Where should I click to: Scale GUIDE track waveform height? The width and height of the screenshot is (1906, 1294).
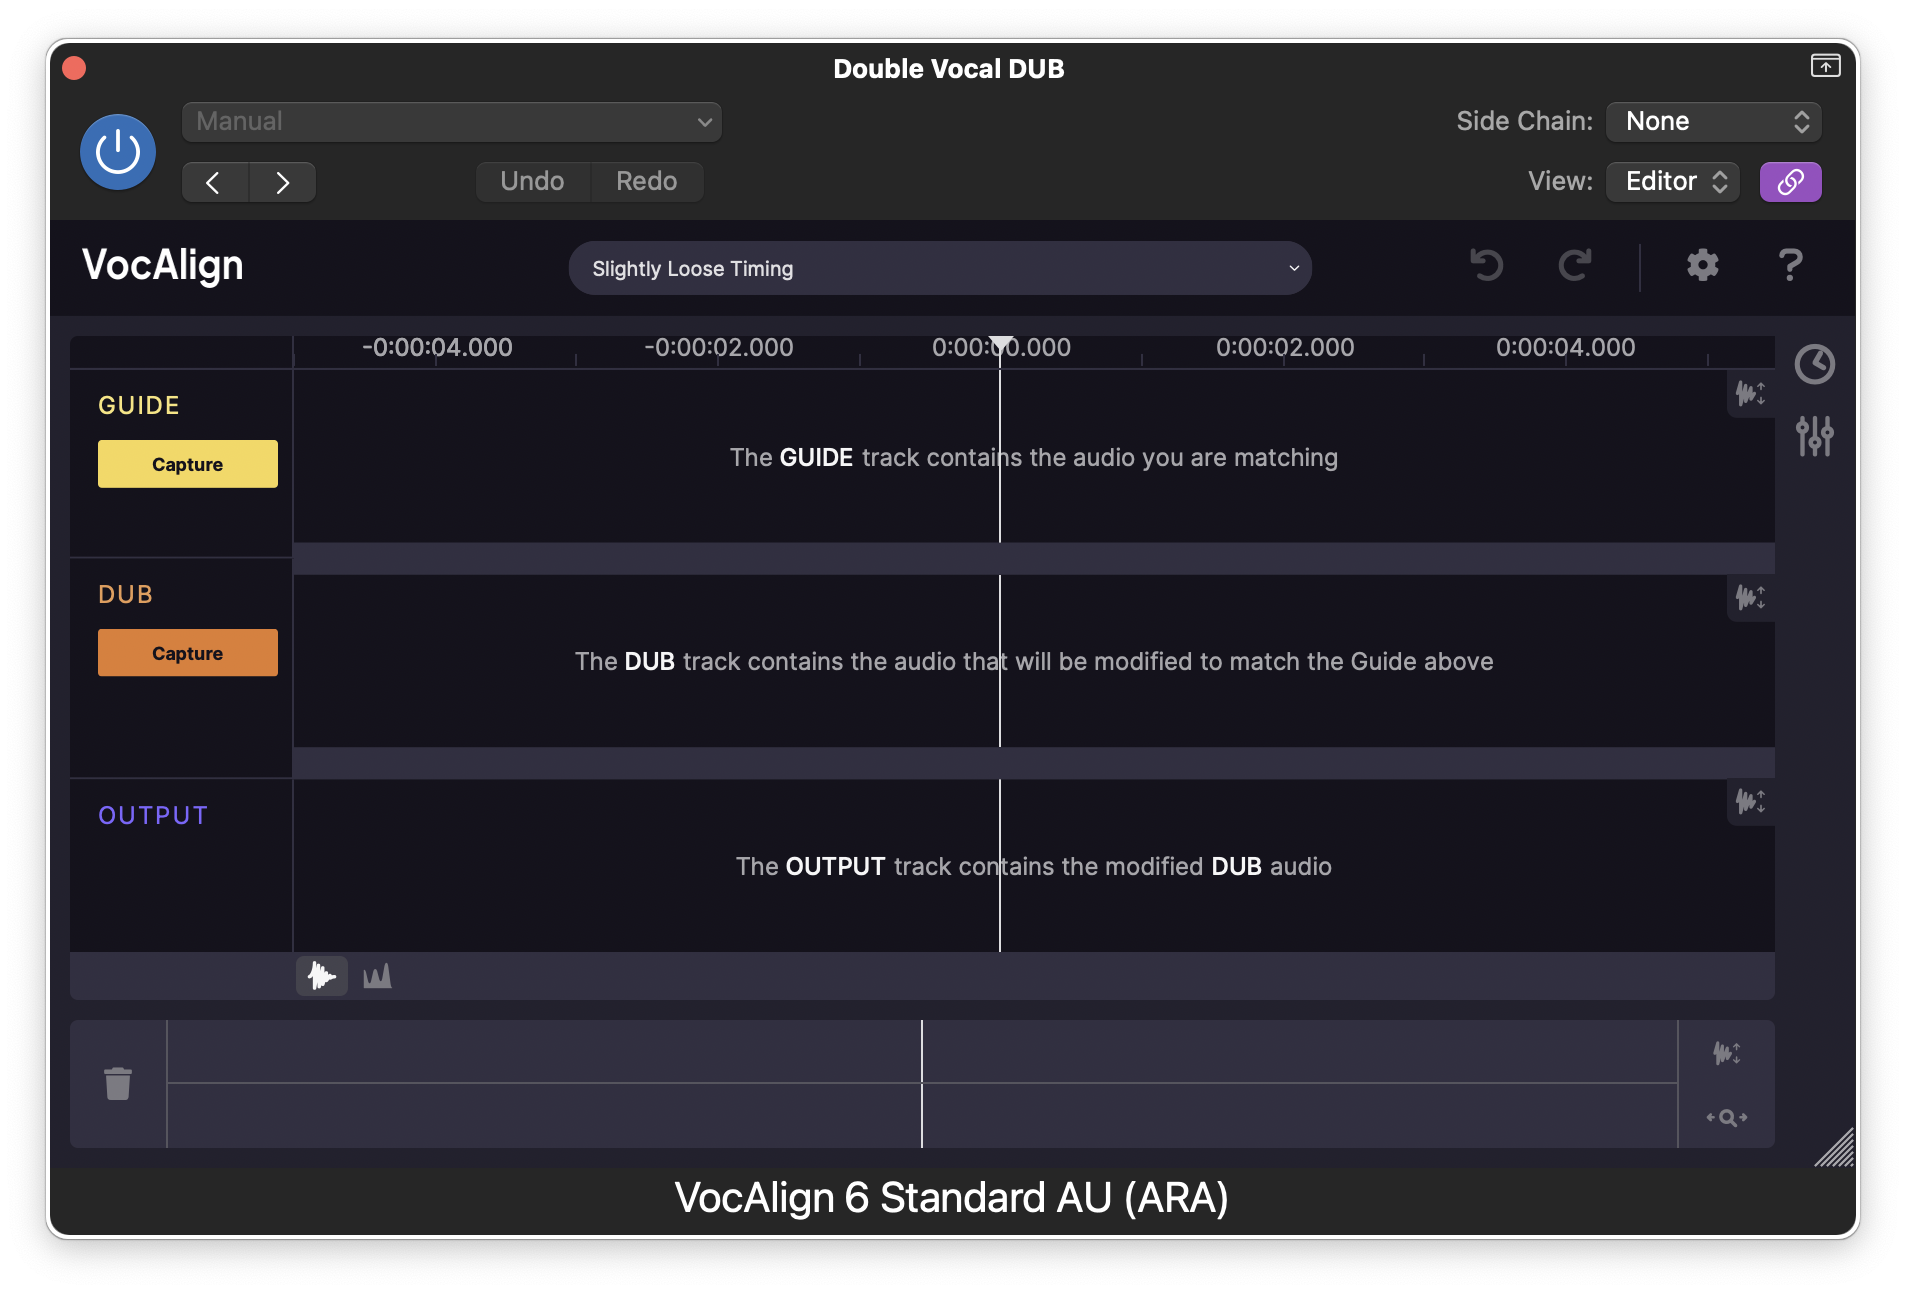[x=1750, y=394]
